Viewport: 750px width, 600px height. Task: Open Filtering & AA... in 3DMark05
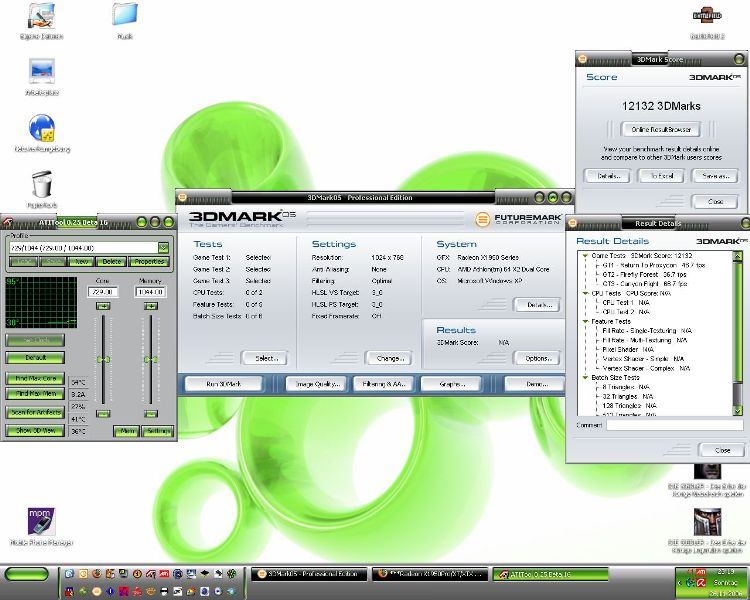click(384, 384)
